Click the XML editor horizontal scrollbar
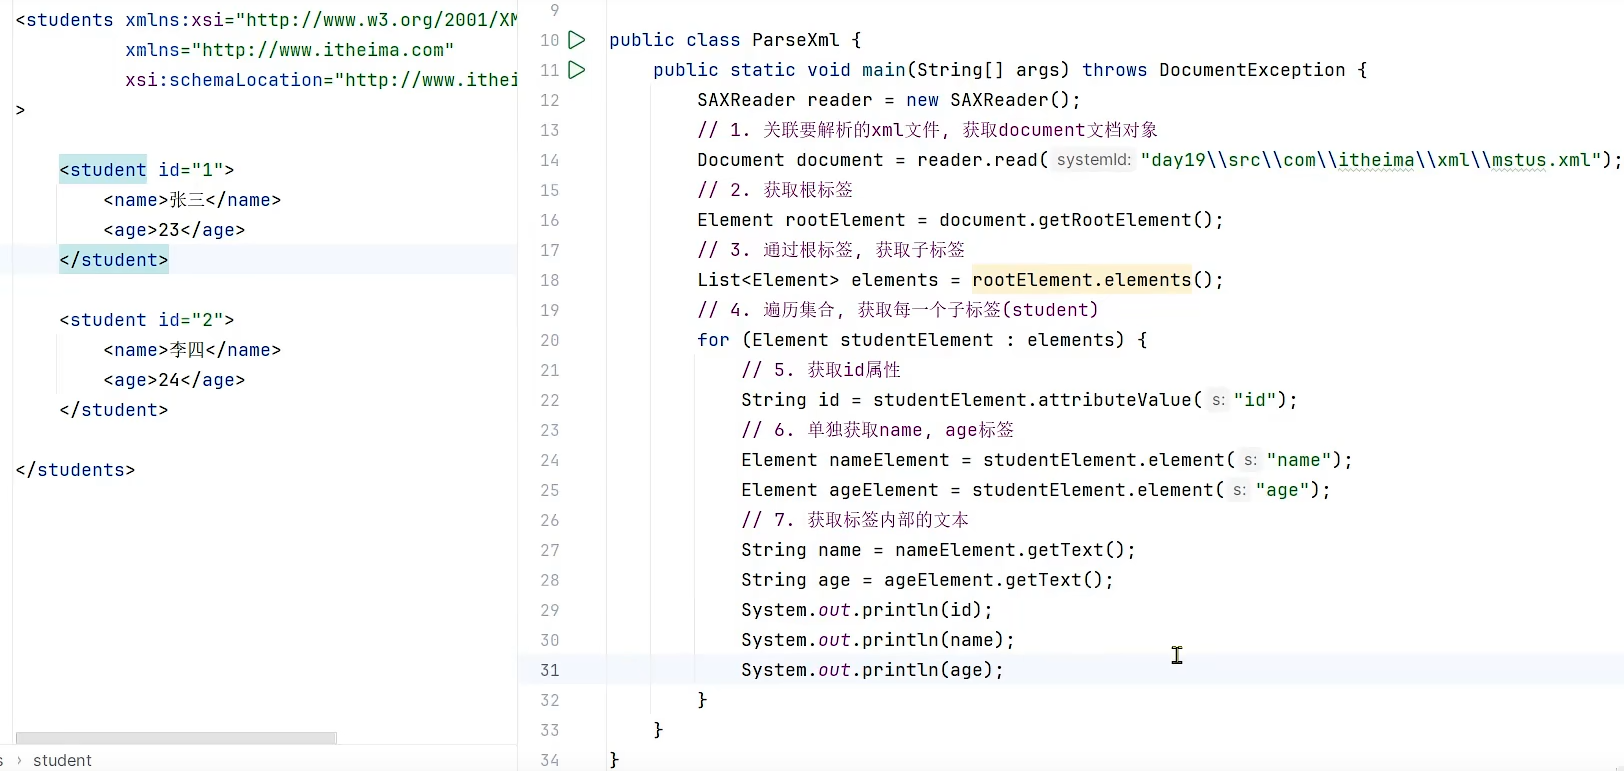The height and width of the screenshot is (771, 1624). coord(176,738)
